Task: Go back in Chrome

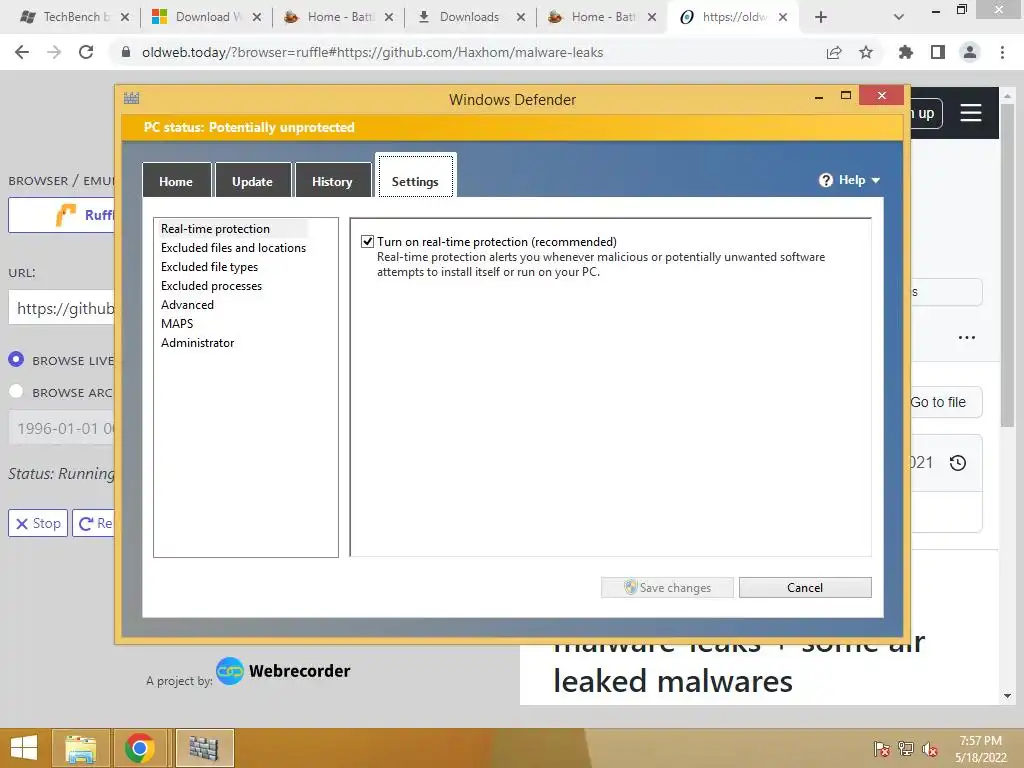Action: click(22, 52)
